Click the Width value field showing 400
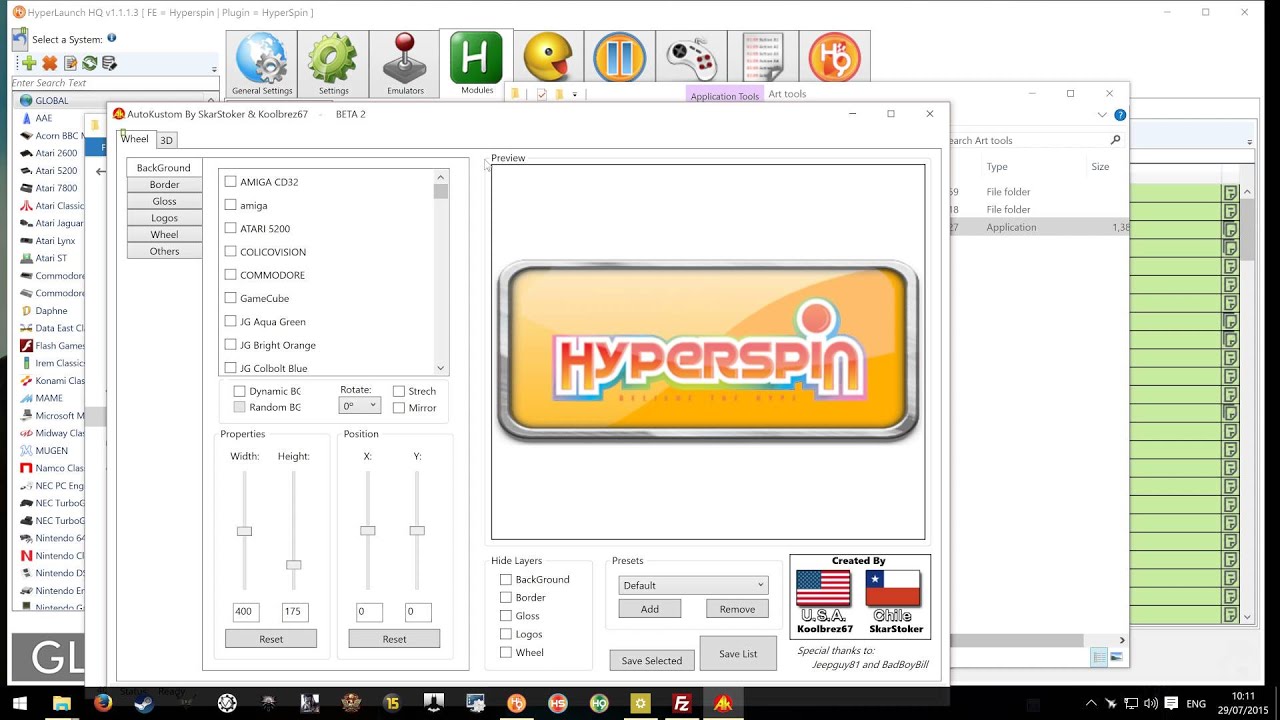 (x=245, y=611)
